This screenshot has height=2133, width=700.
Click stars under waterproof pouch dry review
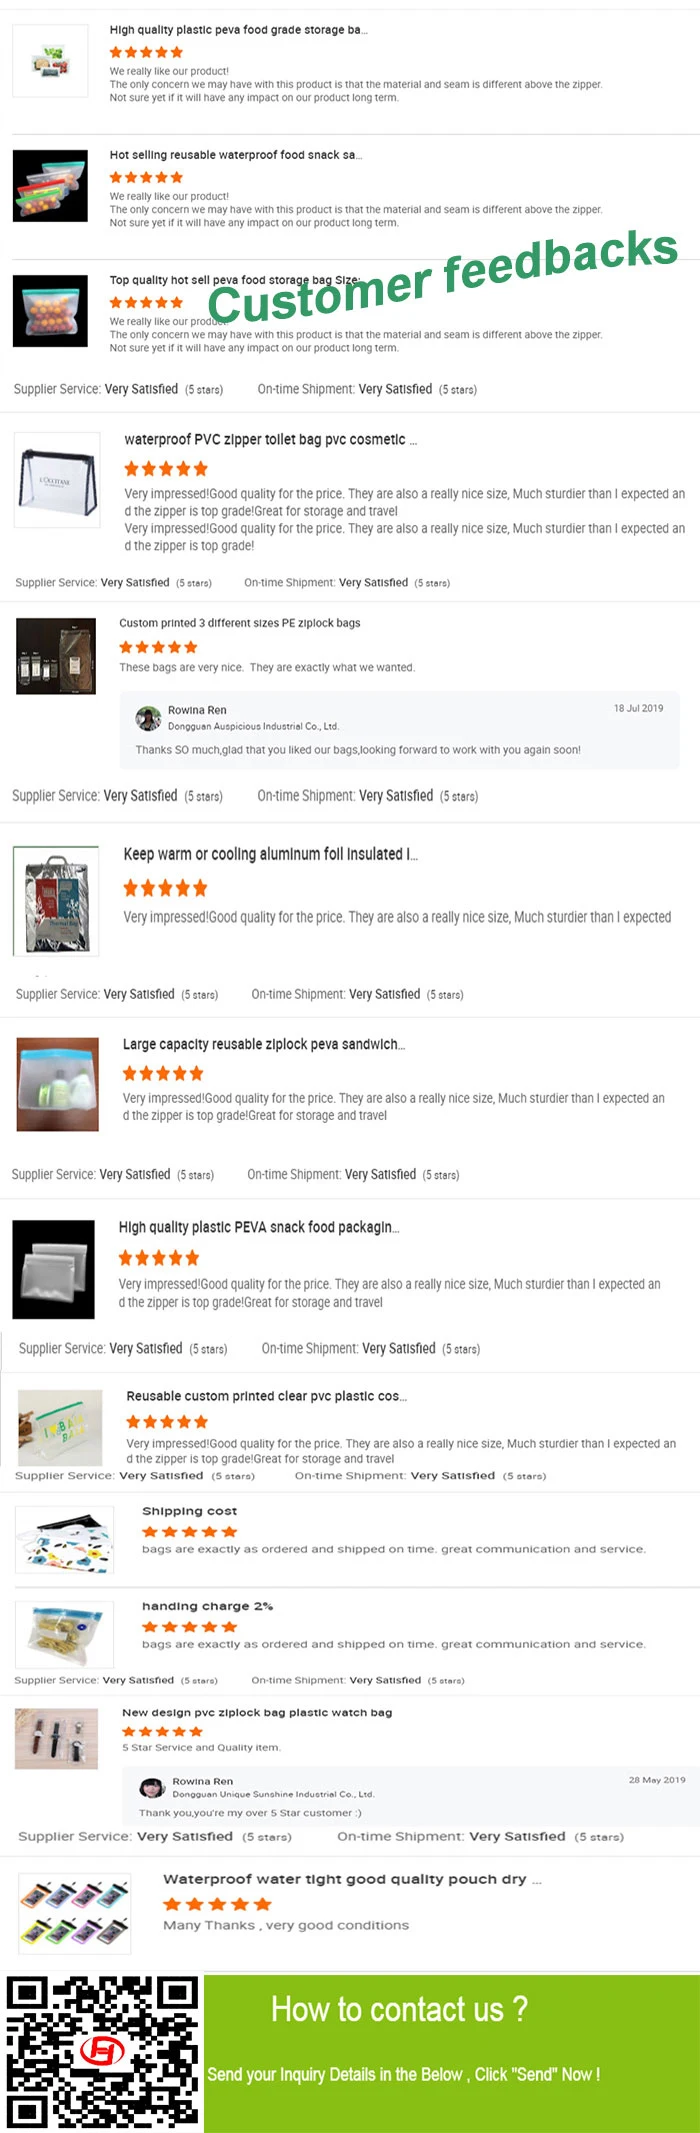tap(217, 1904)
